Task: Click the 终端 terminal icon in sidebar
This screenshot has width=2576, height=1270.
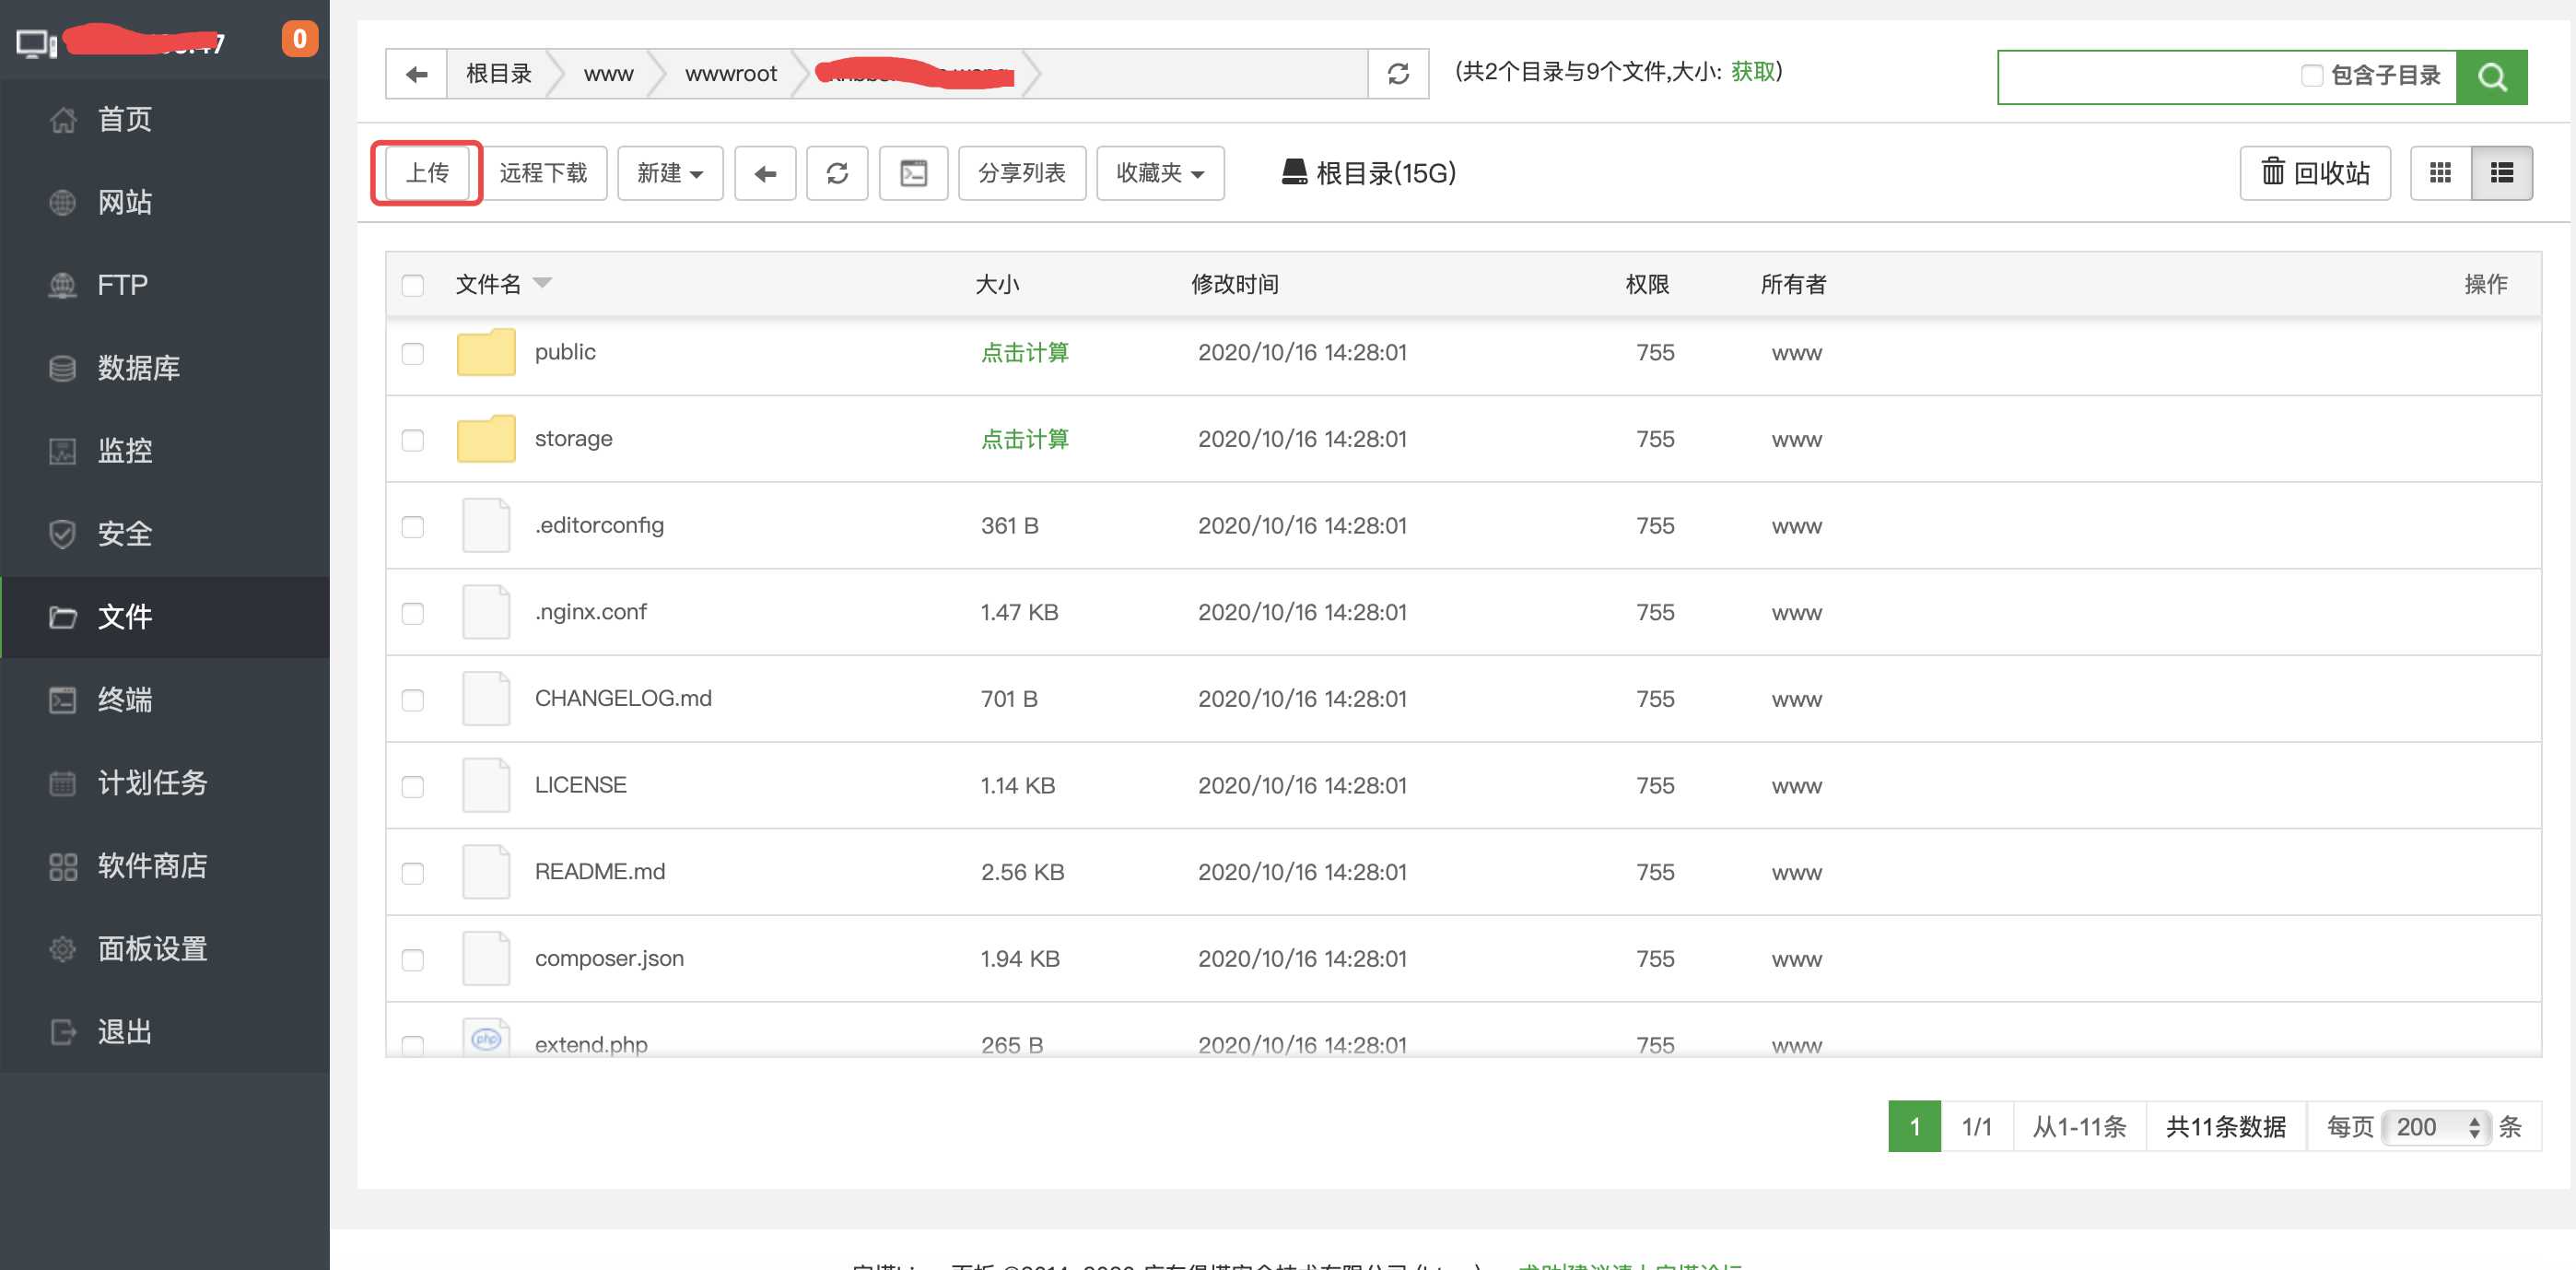Action: pyautogui.click(x=62, y=700)
